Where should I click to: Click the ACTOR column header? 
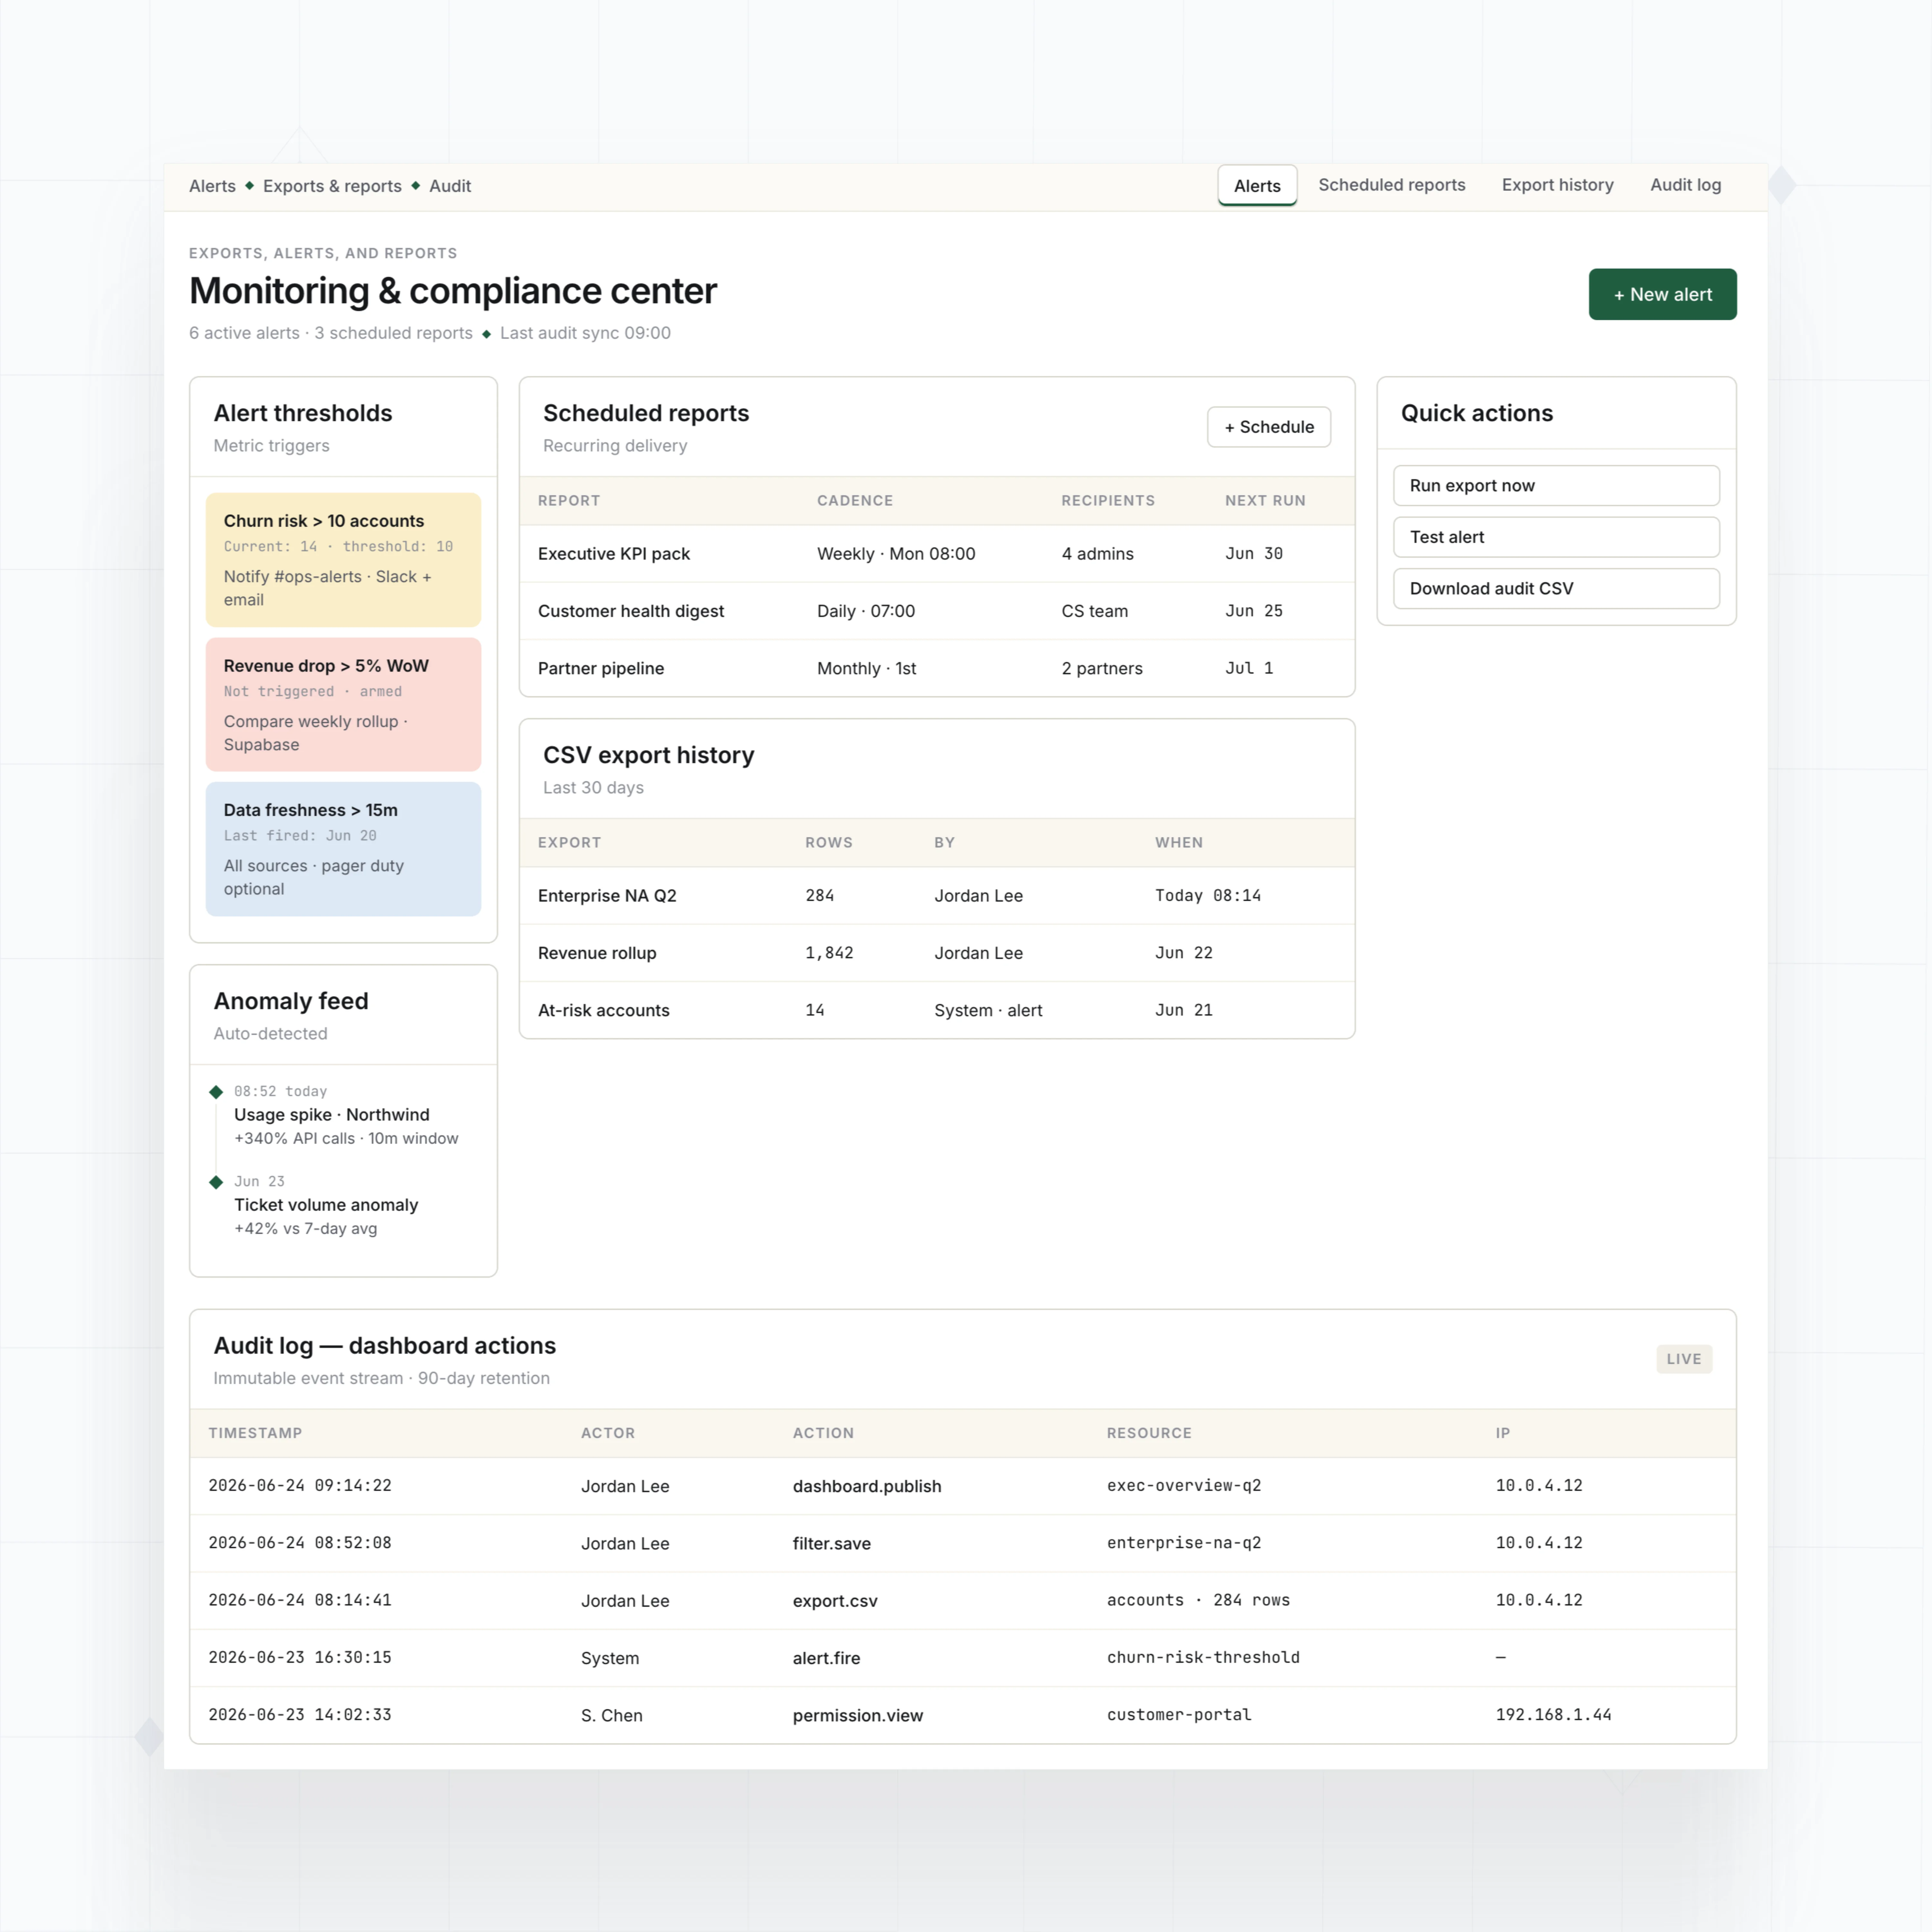coord(608,1433)
